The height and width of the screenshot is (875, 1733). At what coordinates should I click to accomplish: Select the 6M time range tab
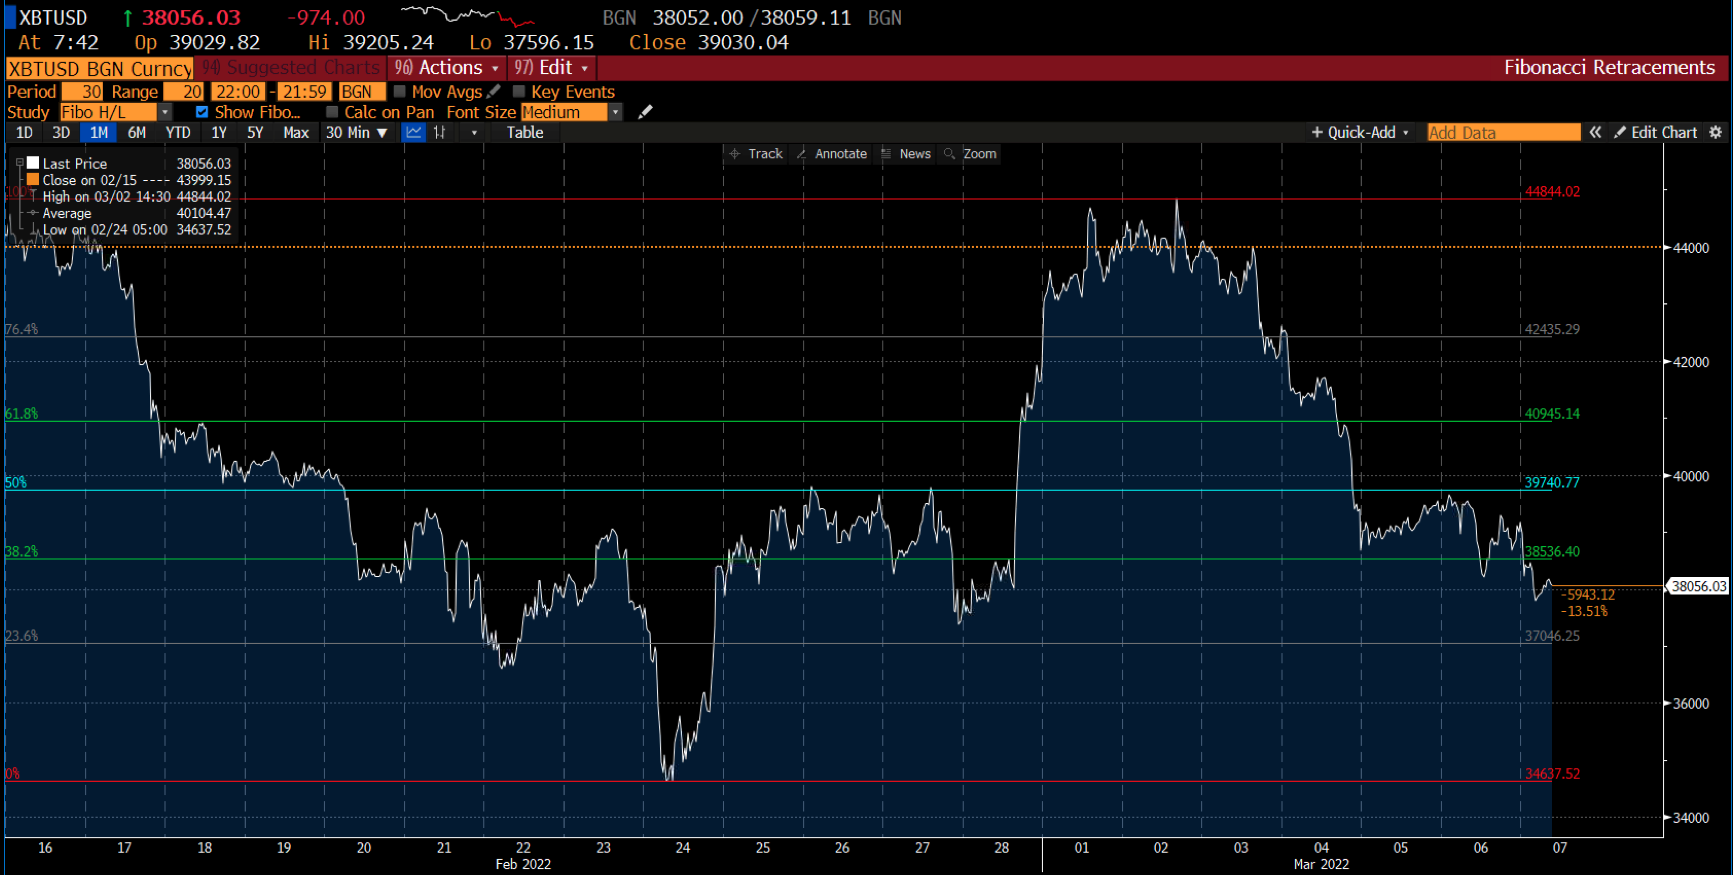click(x=137, y=132)
